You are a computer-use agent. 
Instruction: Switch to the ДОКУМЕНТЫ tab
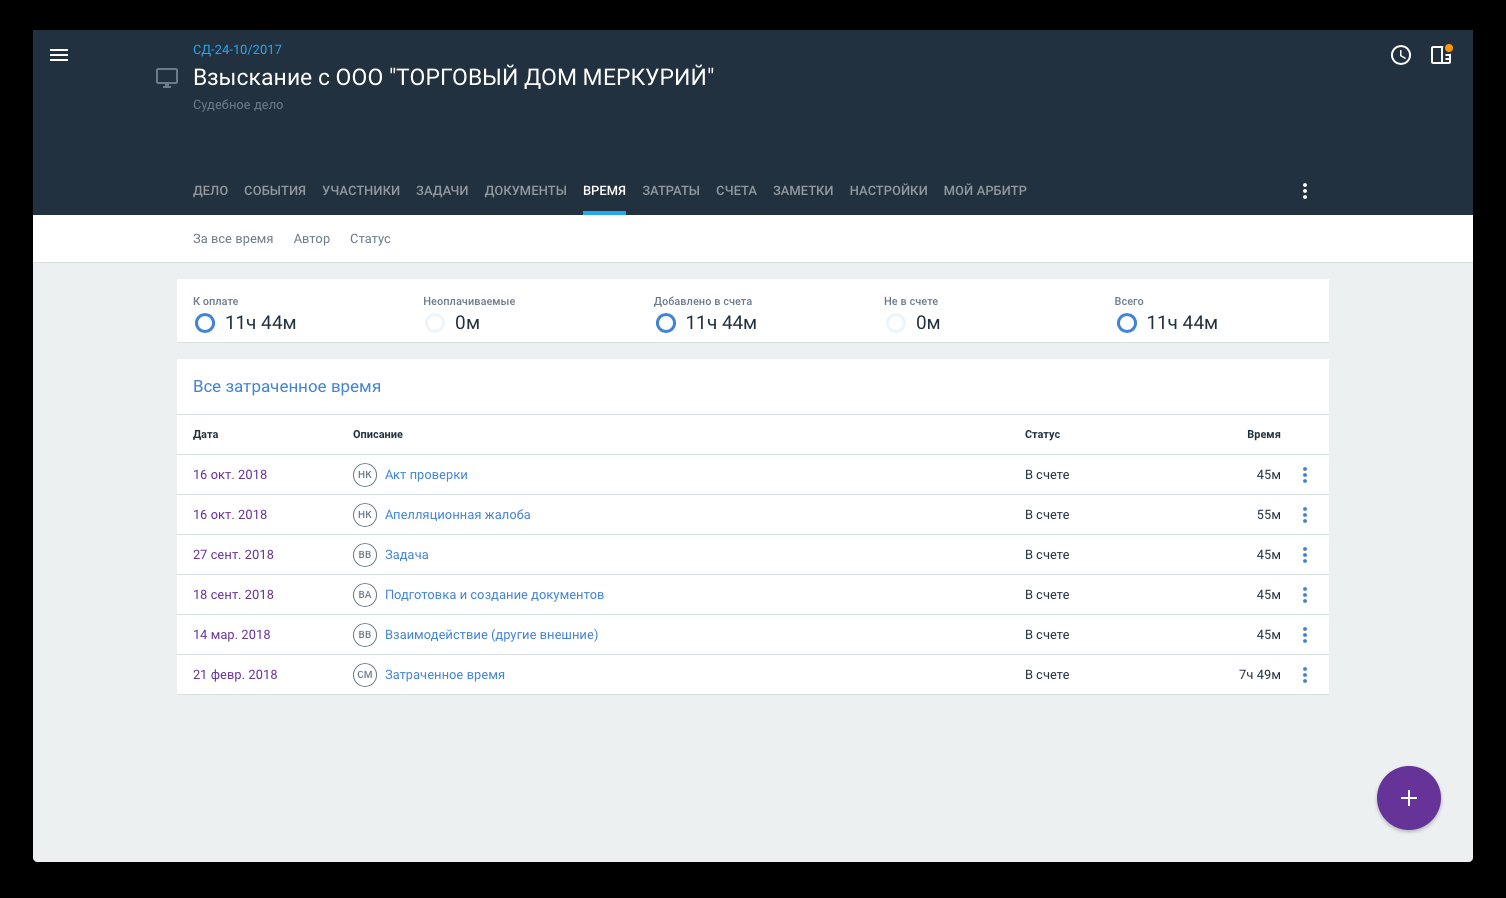526,191
